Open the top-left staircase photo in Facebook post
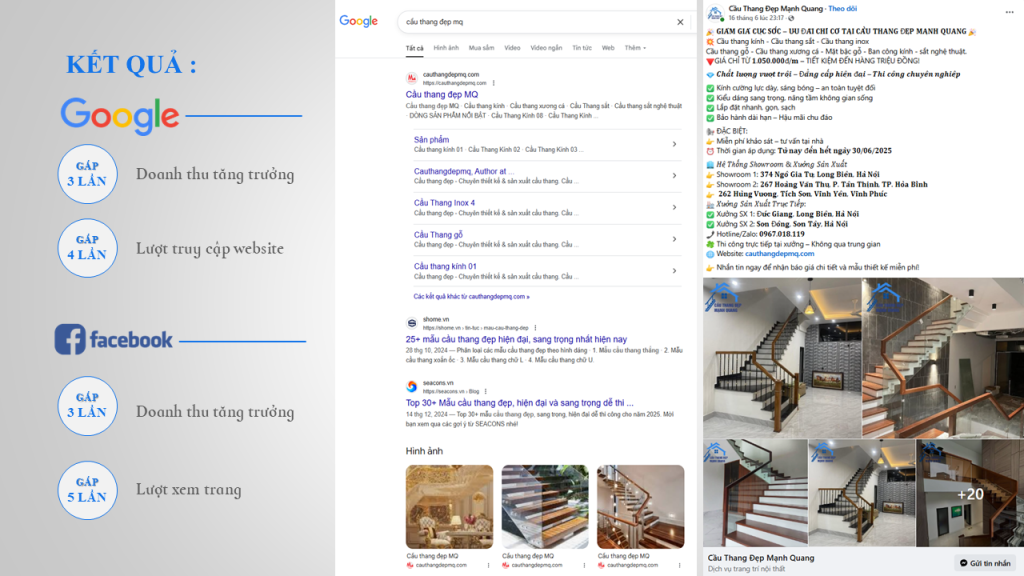1024x576 pixels. click(x=782, y=358)
